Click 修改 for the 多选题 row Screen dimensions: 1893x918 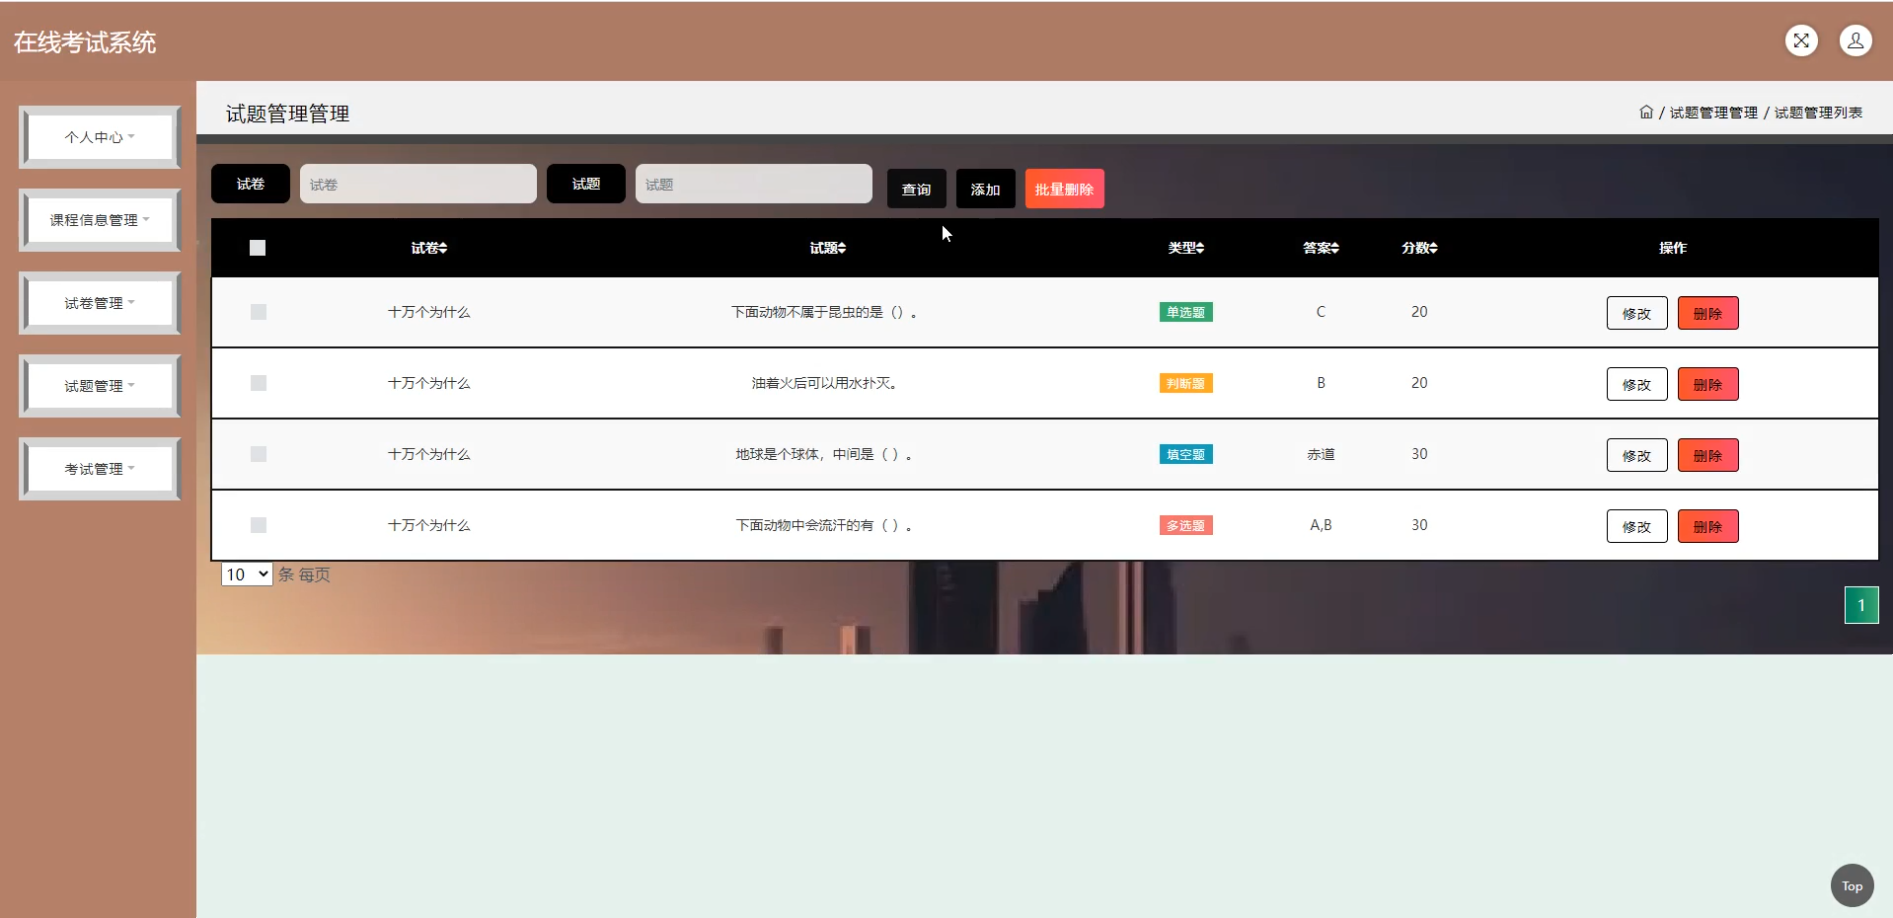click(x=1637, y=526)
